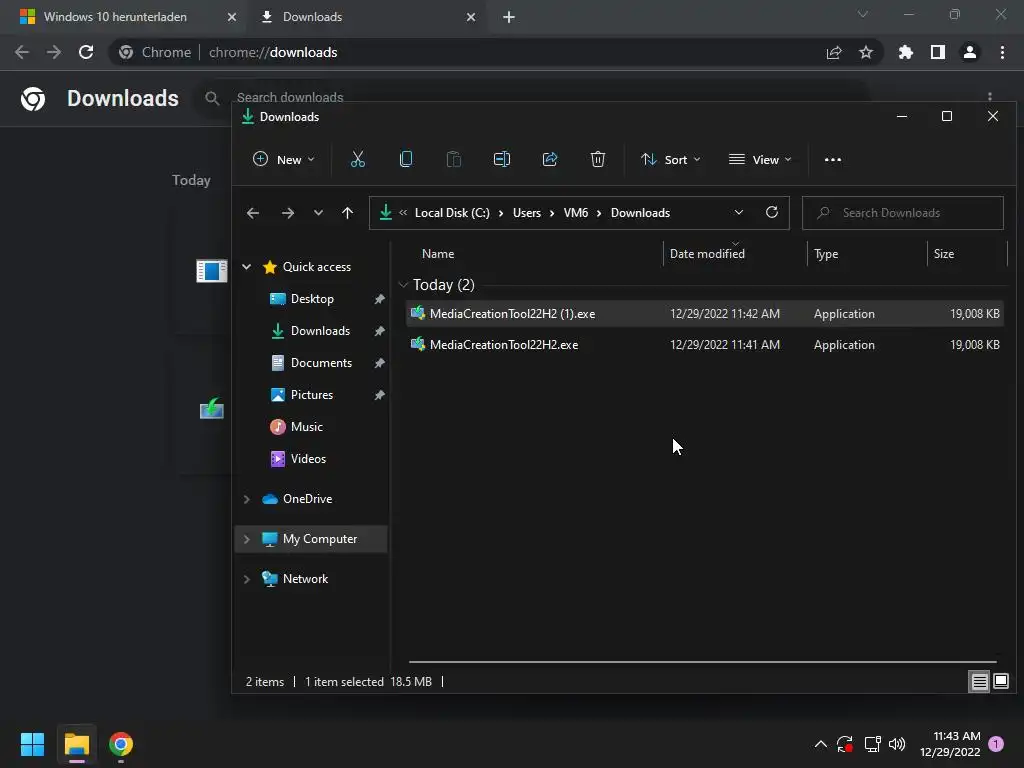1024x768 pixels.
Task: Open Chrome profile avatar icon
Action: [x=970, y=52]
